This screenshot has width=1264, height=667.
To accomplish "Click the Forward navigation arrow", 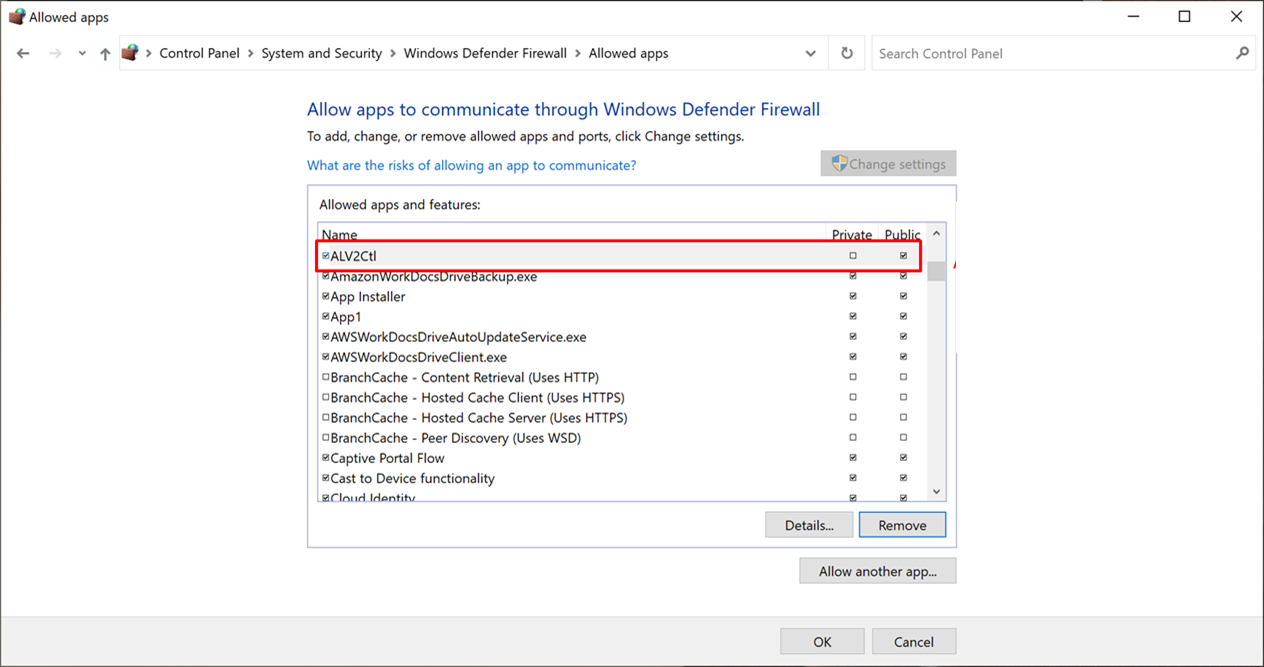I will [x=55, y=54].
